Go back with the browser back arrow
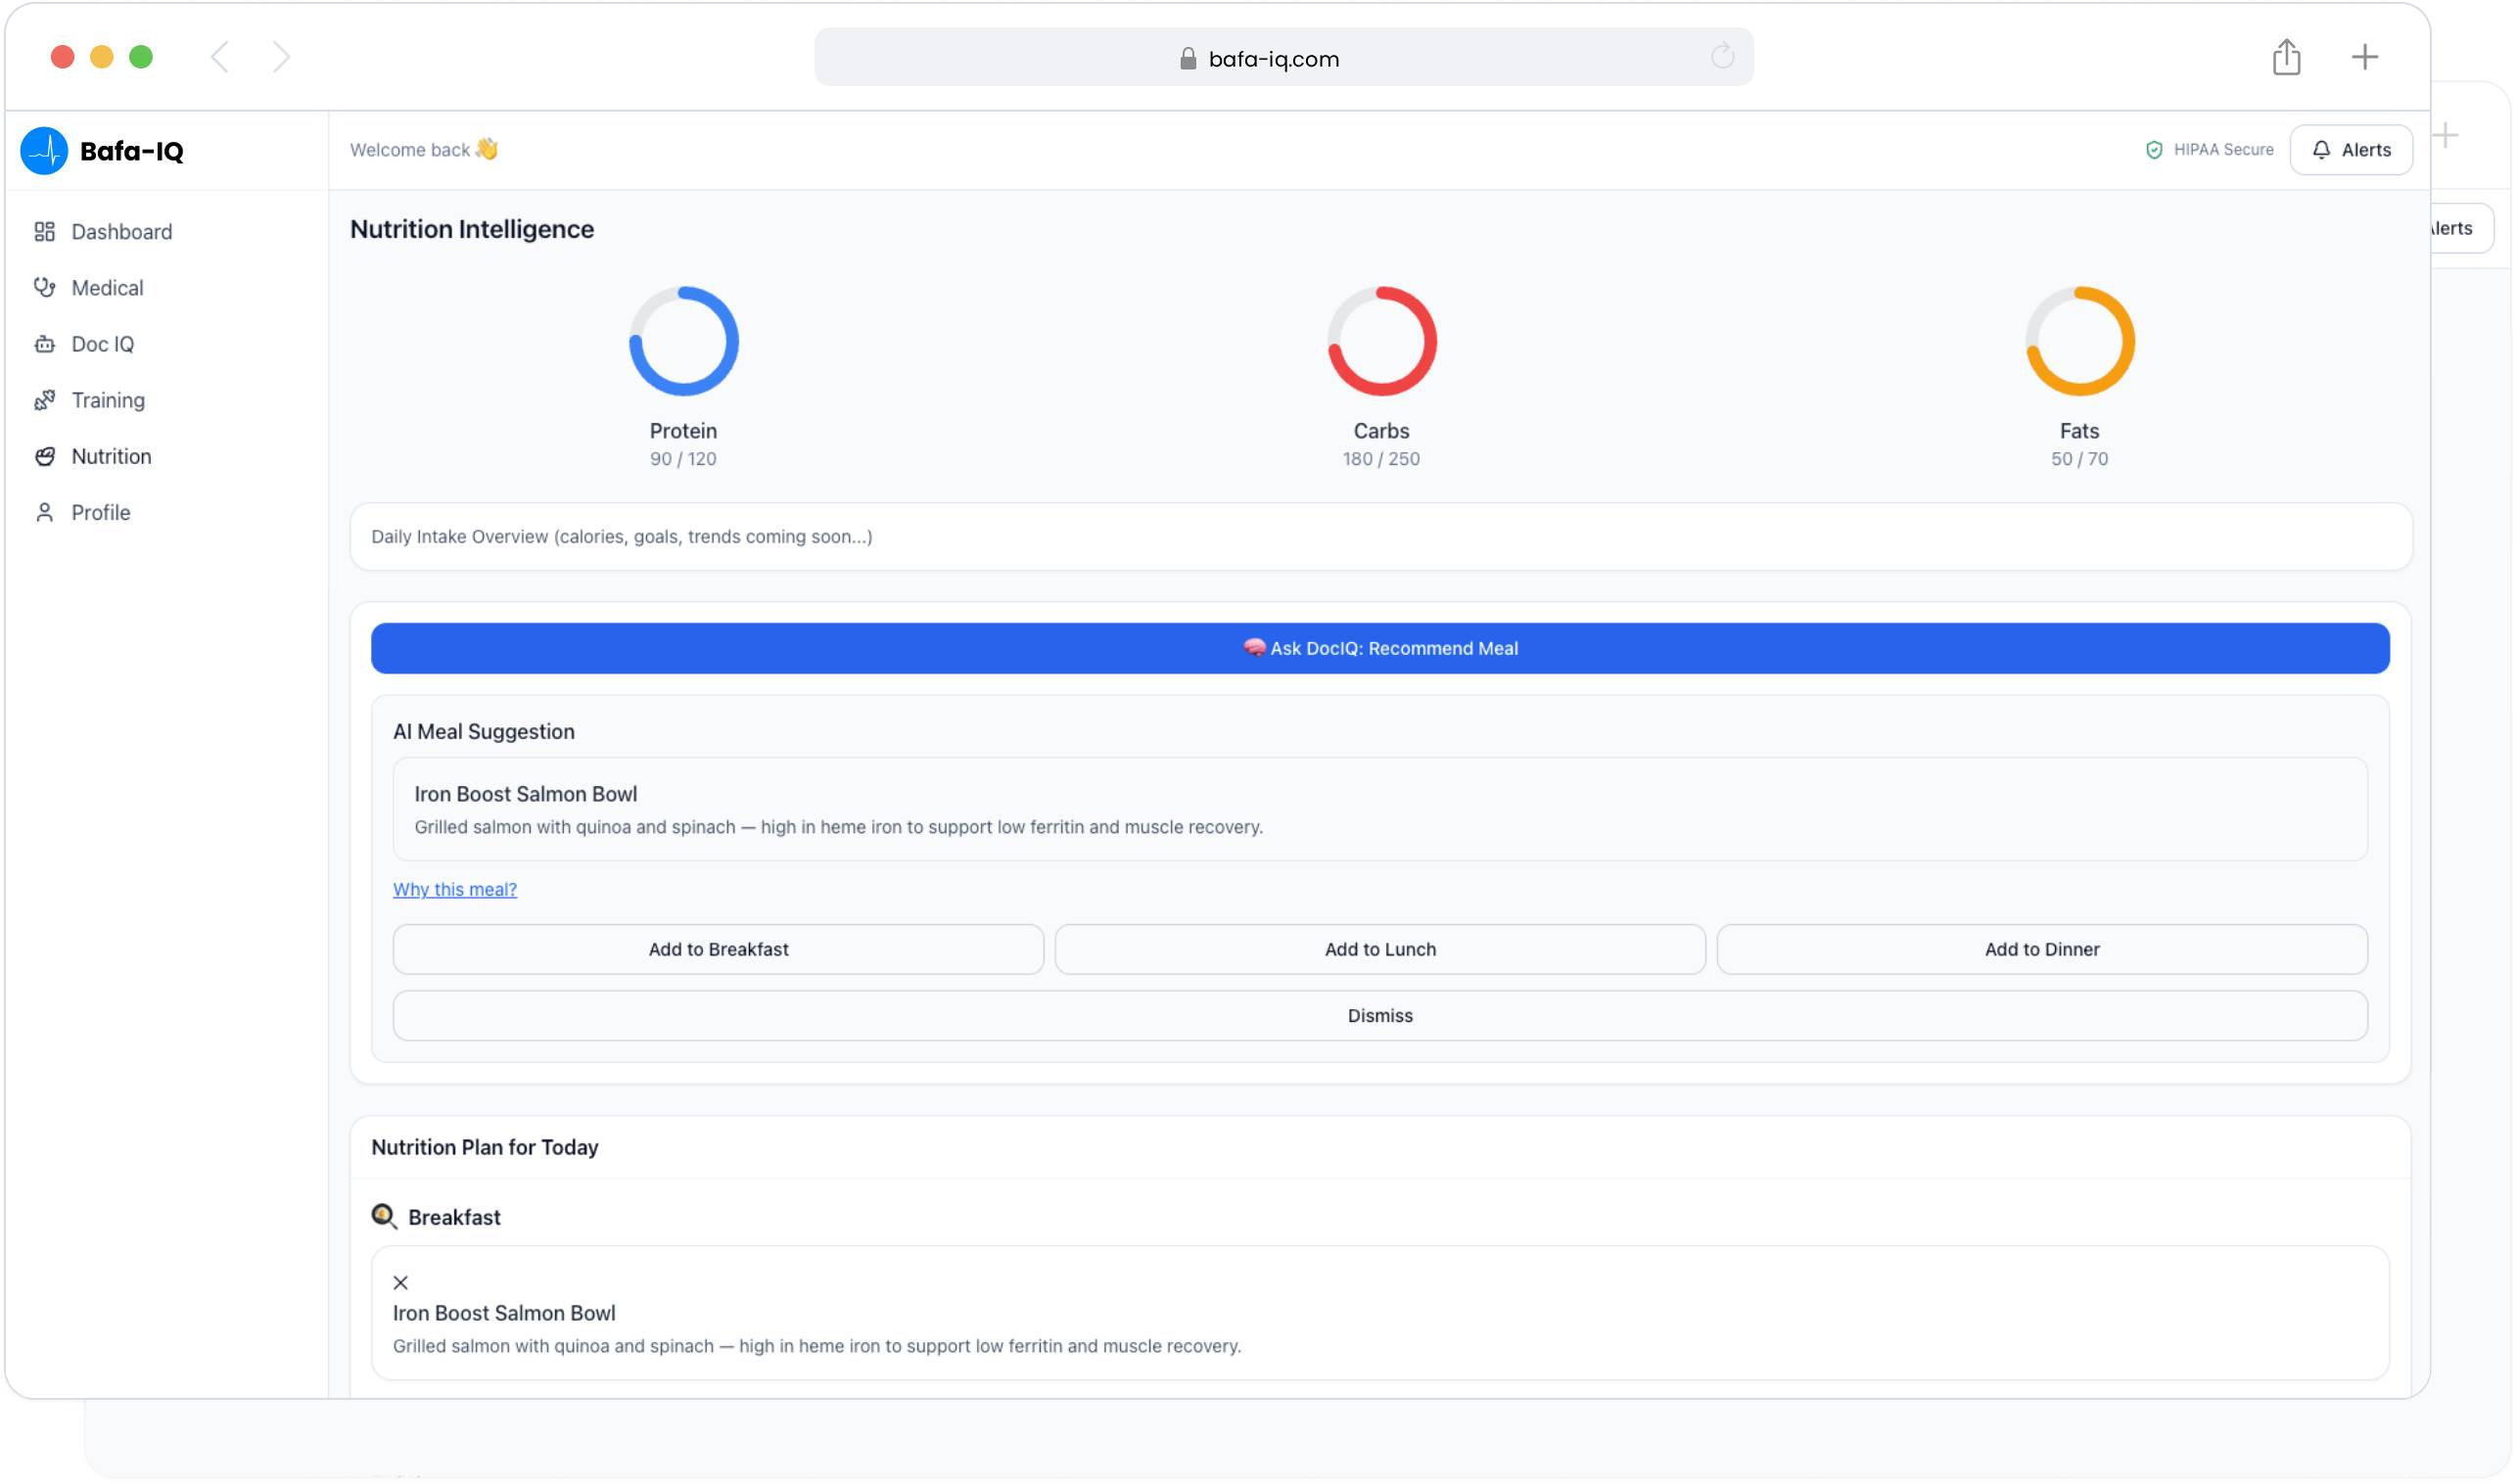2516x1484 pixels. 220,57
